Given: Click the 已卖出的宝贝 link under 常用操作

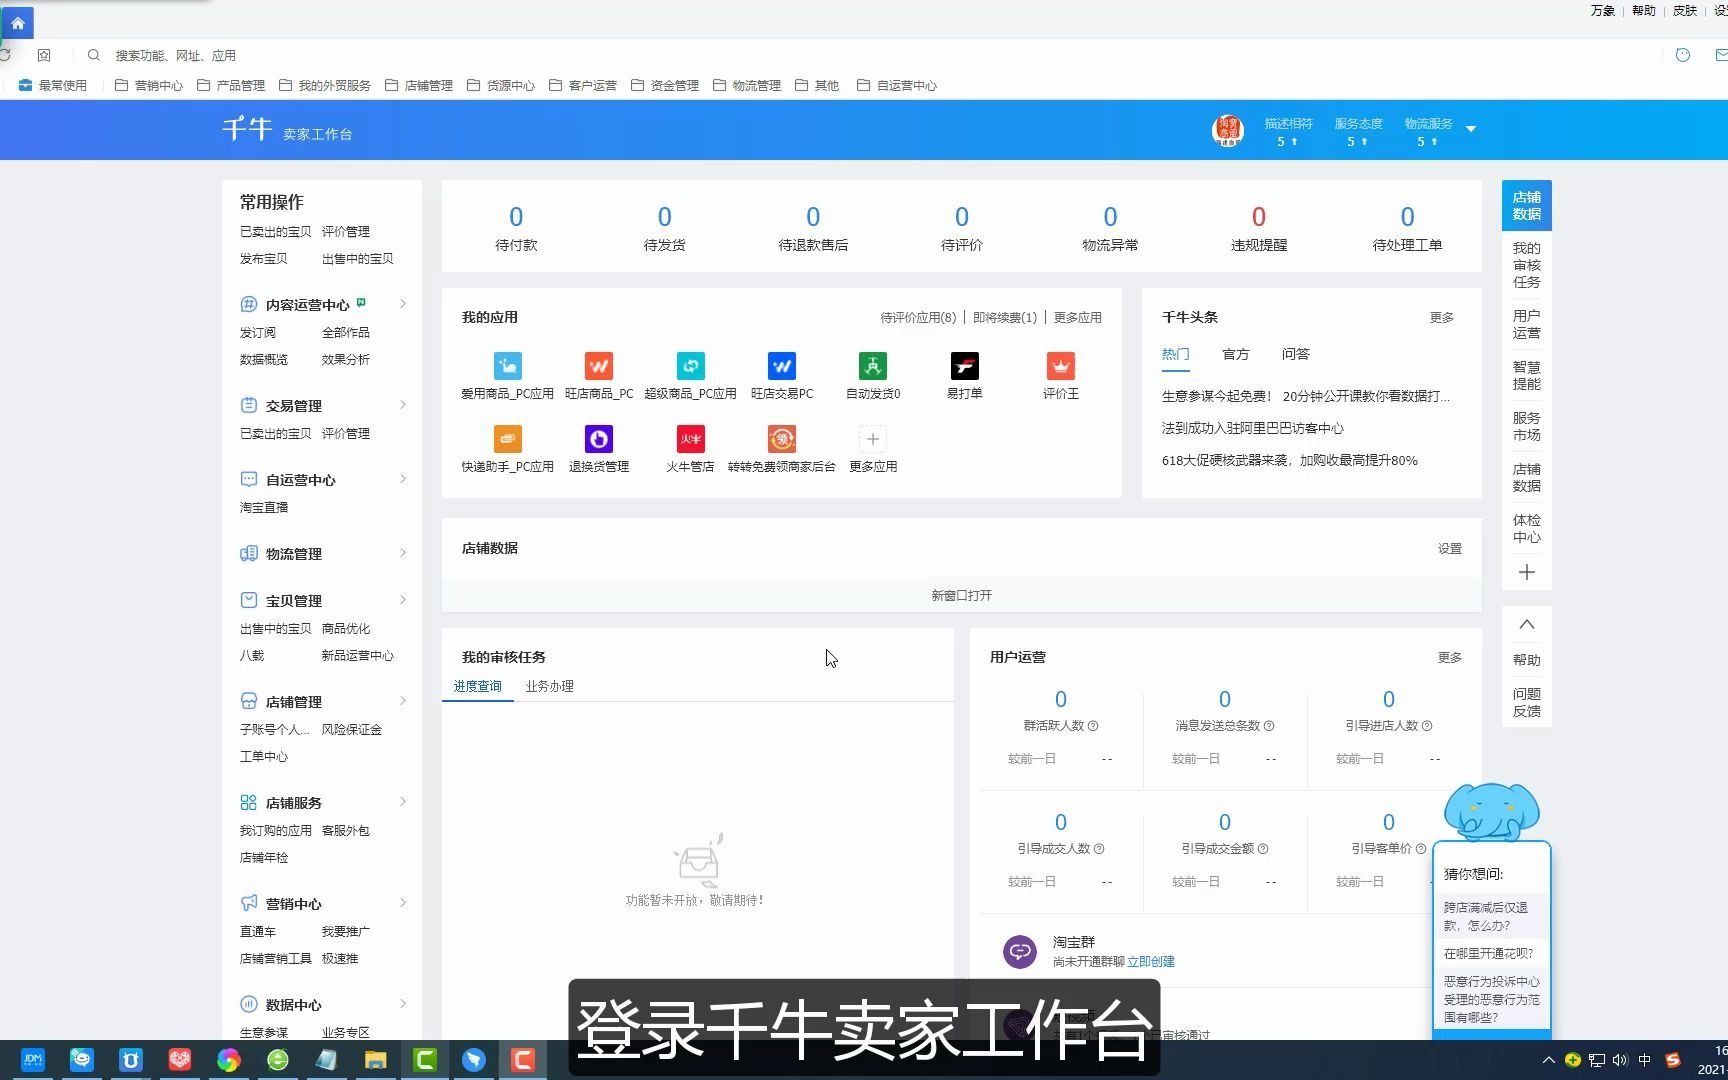Looking at the screenshot, I should [x=276, y=232].
